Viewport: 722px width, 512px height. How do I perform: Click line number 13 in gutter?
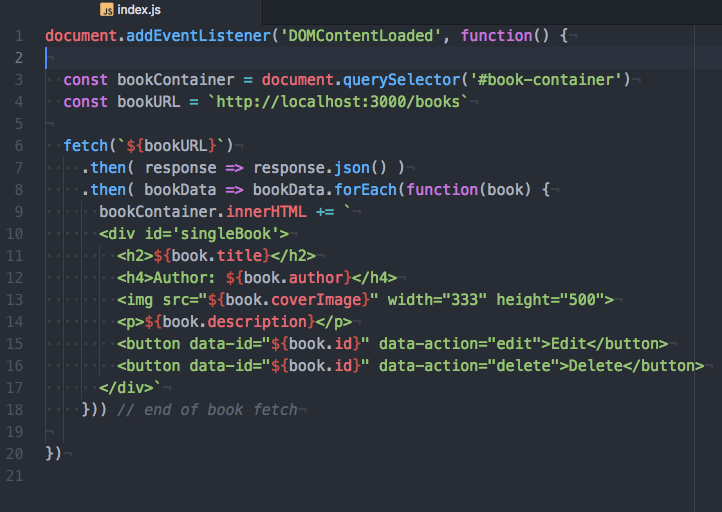tap(14, 300)
